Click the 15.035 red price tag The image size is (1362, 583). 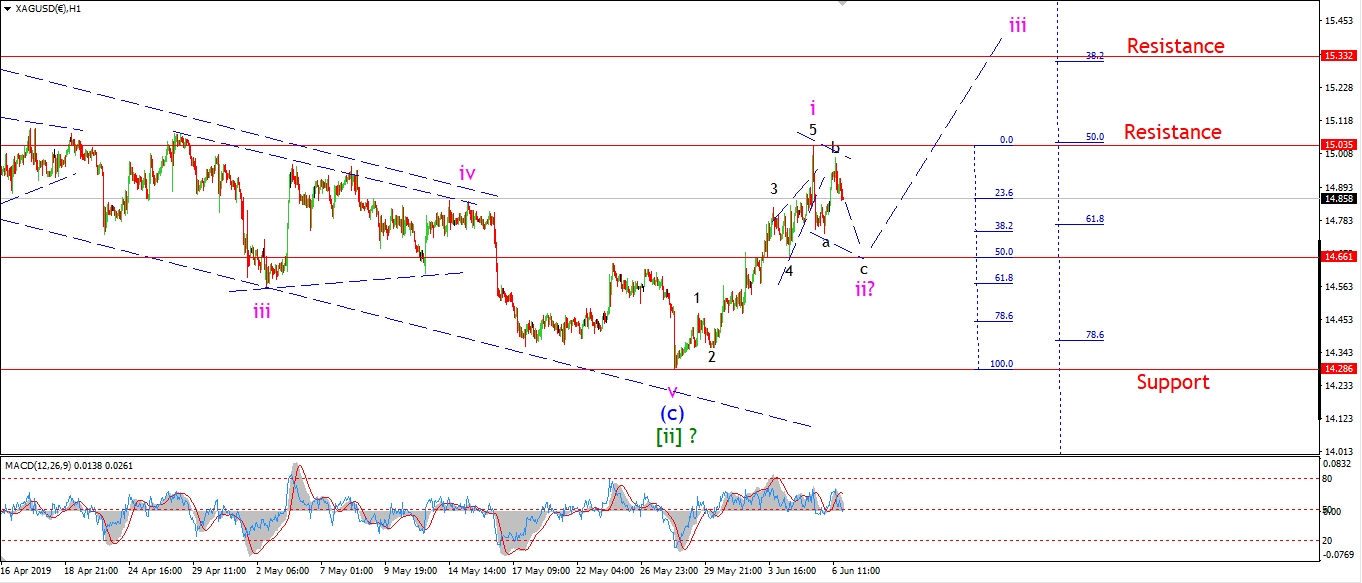point(1339,145)
